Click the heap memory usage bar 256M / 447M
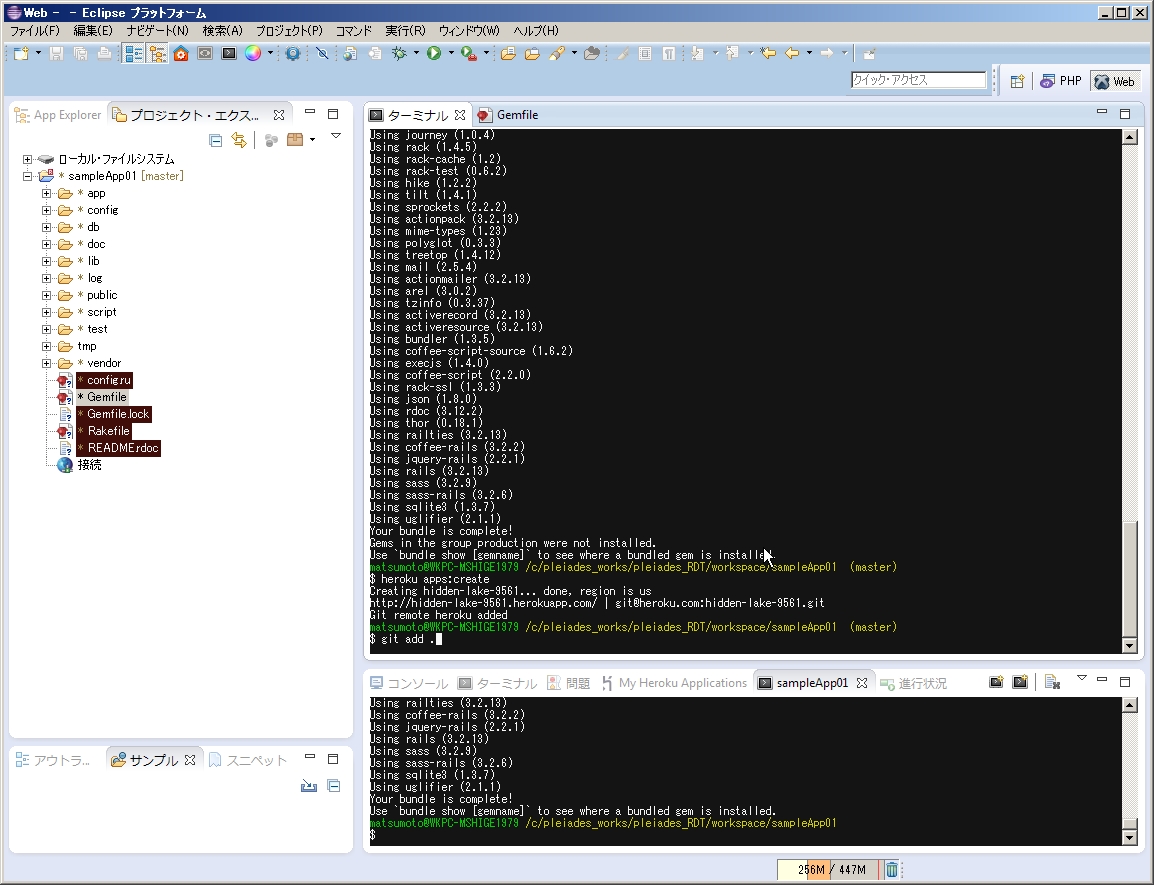Screen dimensions: 1154x885 [829, 870]
